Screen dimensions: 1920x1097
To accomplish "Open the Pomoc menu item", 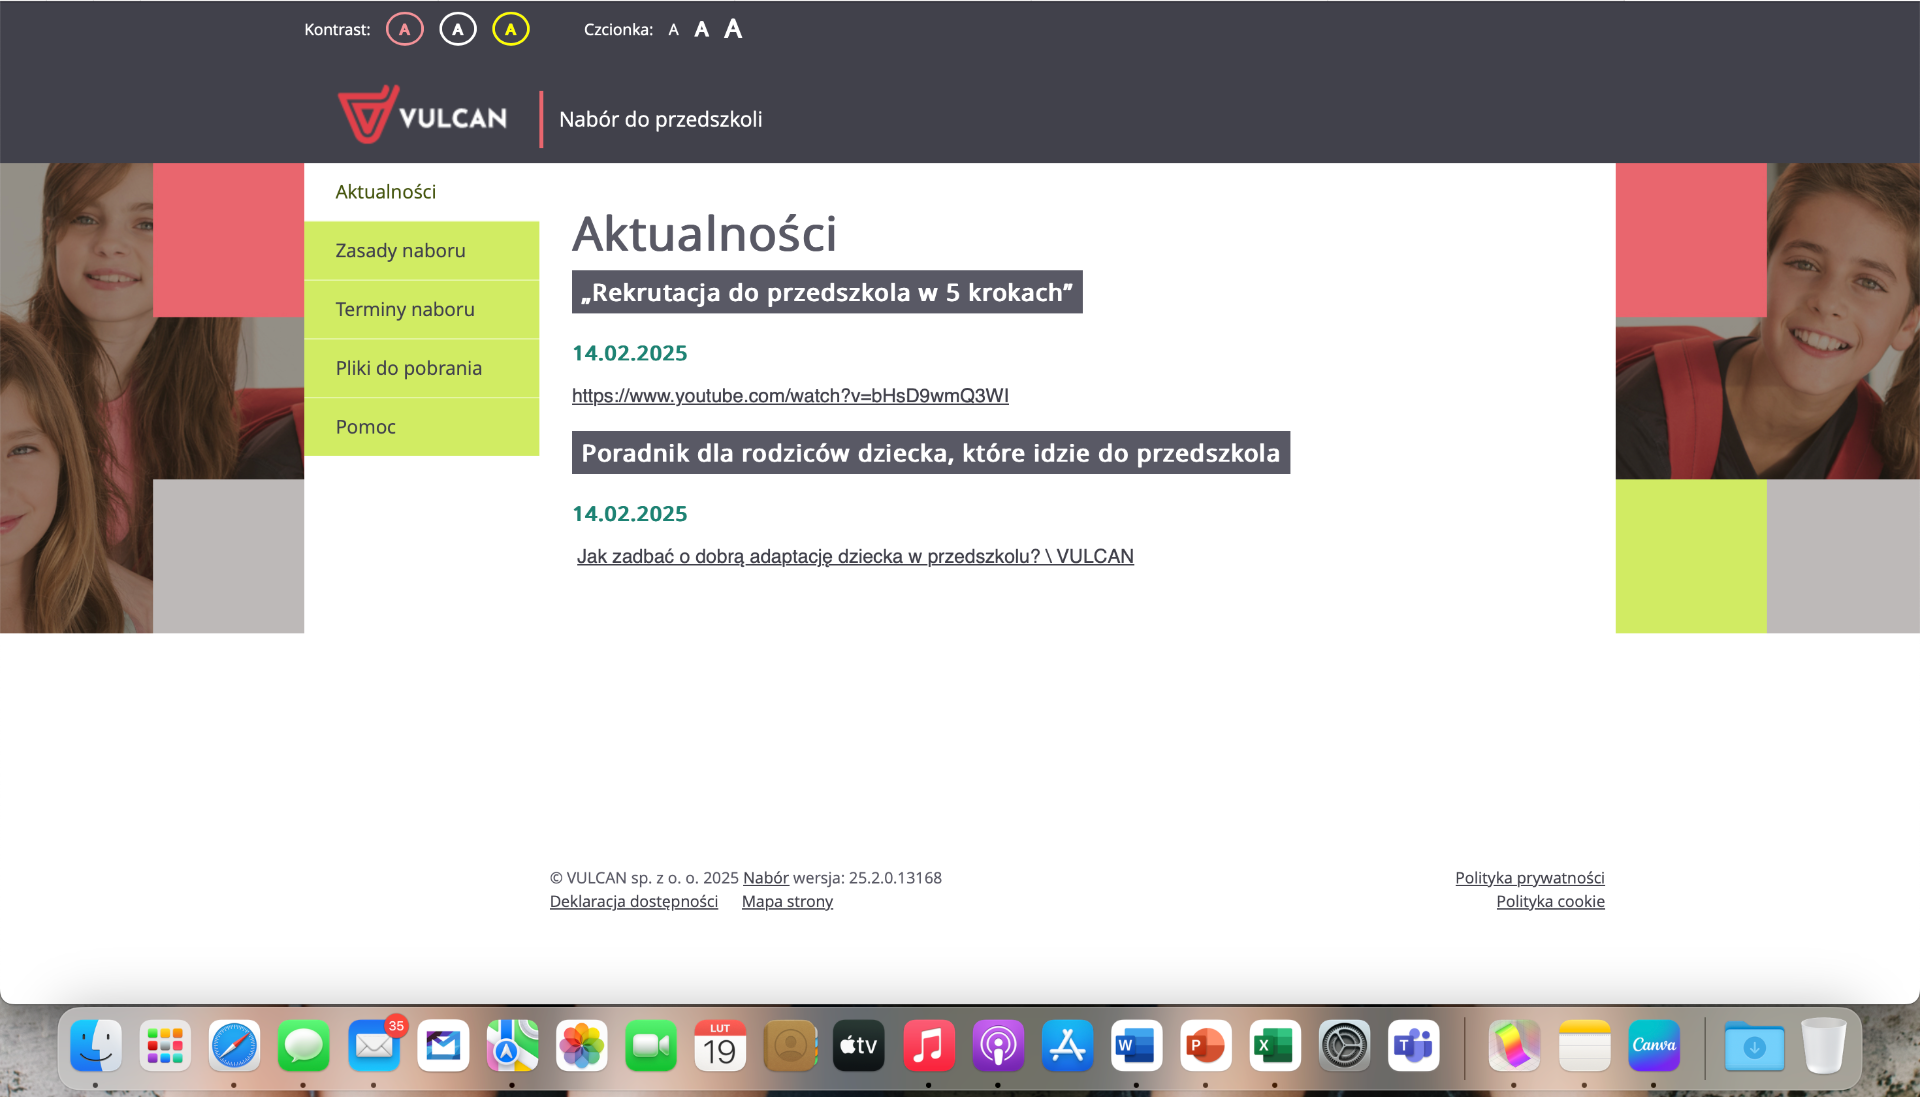I will coord(366,427).
